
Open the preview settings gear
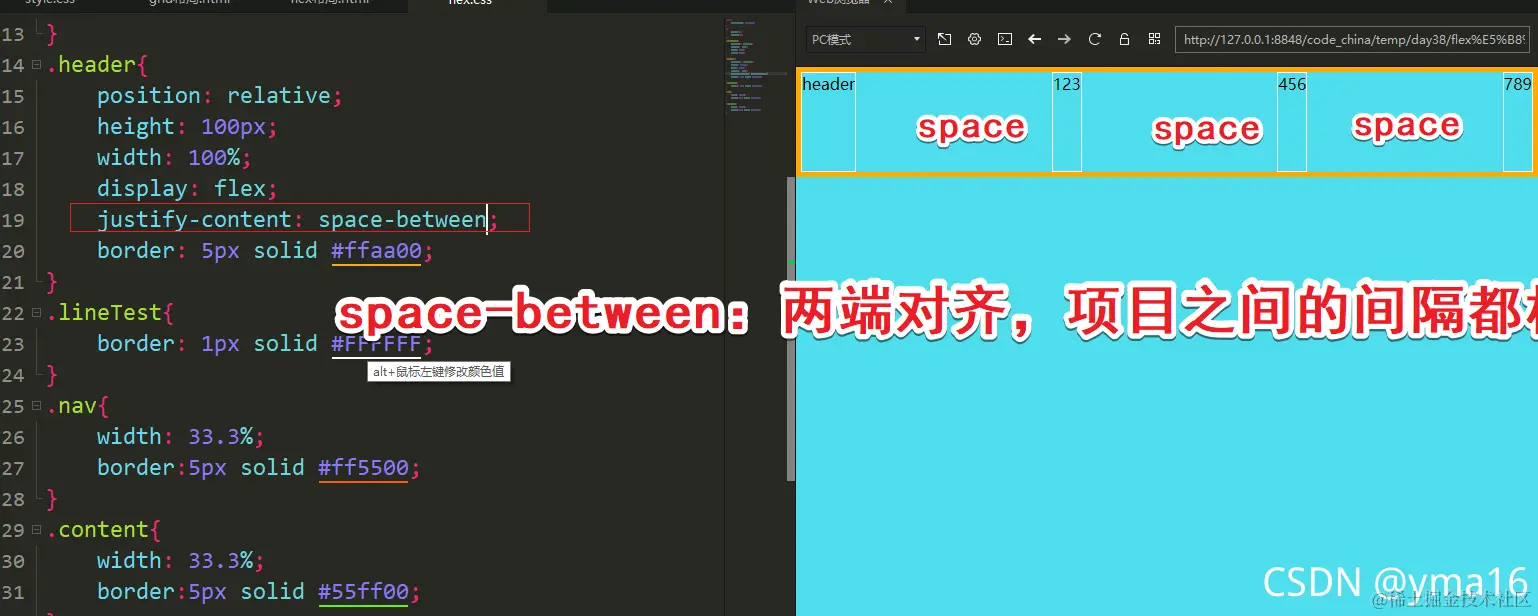(974, 39)
